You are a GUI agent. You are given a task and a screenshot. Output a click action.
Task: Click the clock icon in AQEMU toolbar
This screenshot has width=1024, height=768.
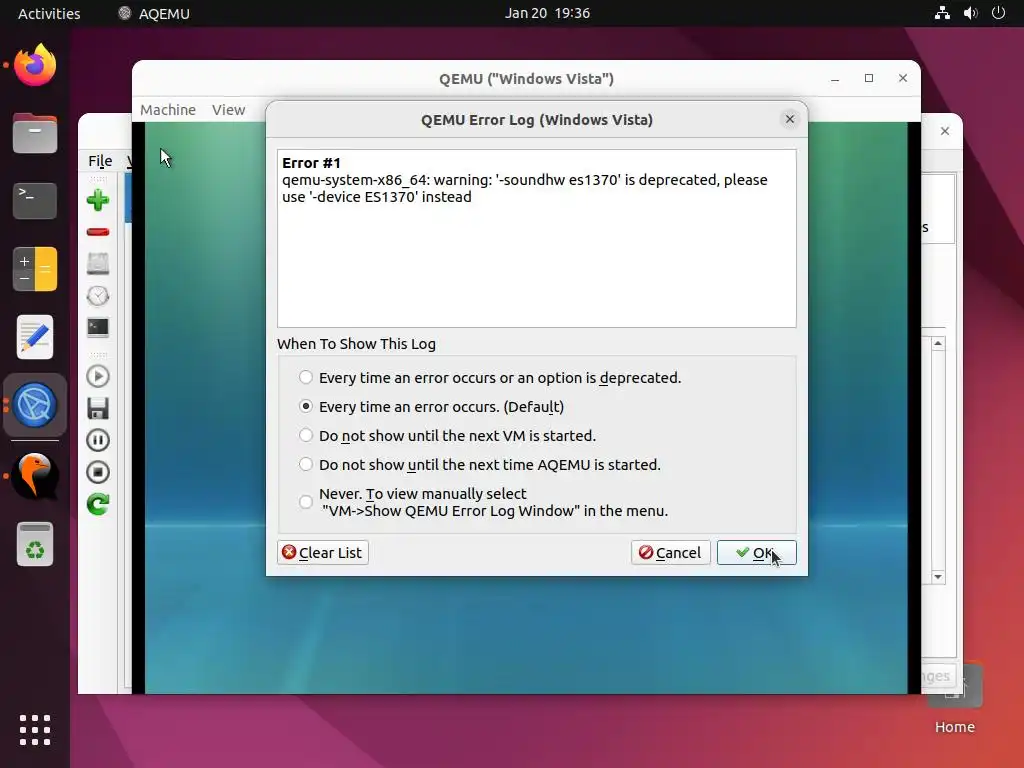click(98, 296)
